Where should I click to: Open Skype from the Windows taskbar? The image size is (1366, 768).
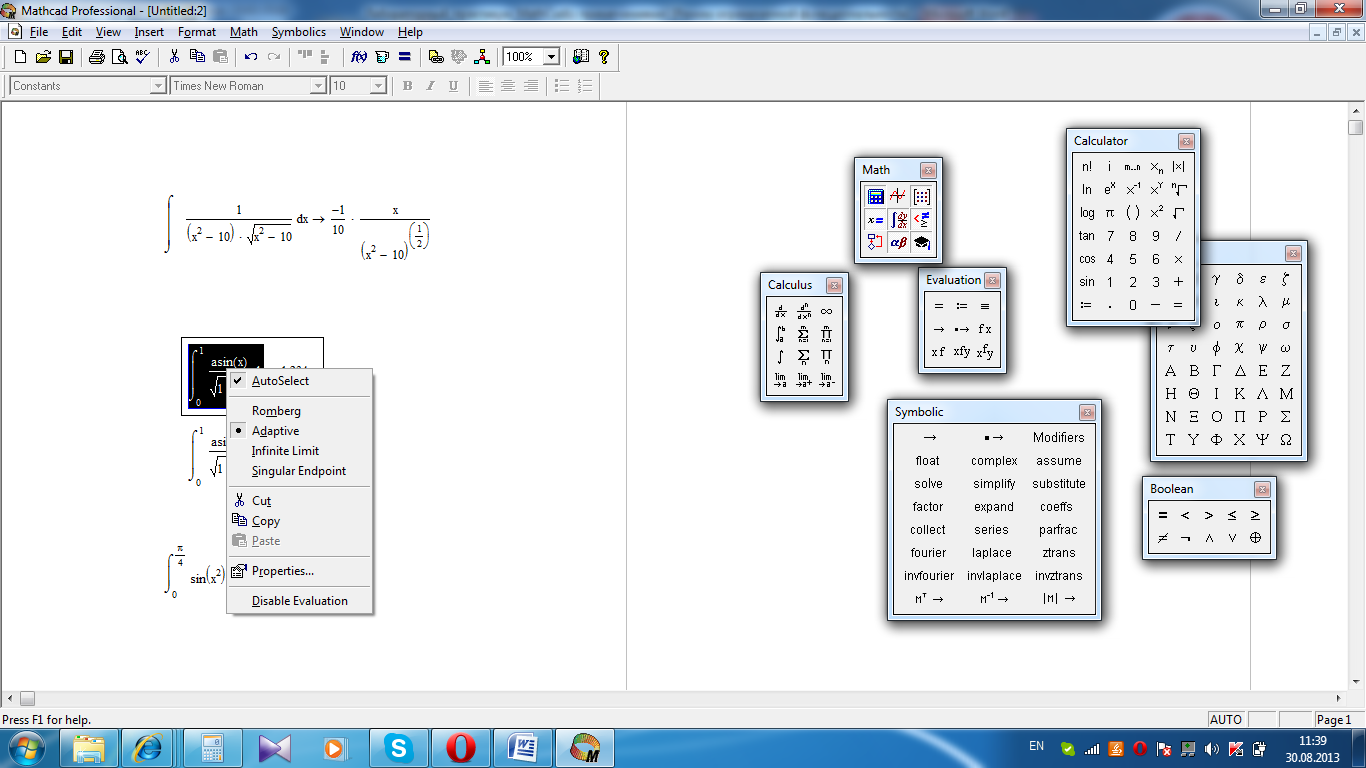(x=400, y=747)
